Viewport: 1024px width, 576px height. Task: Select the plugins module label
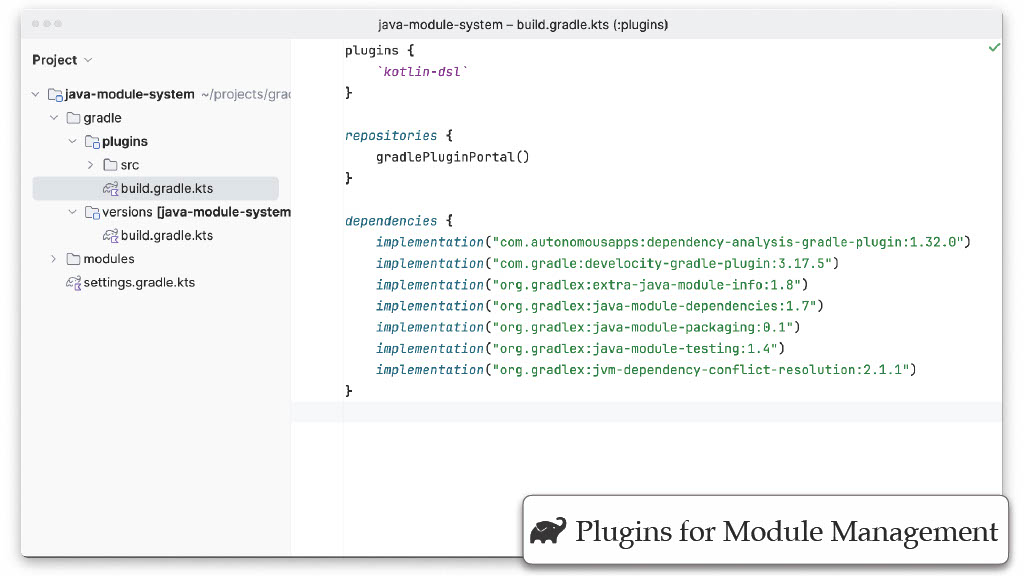pyautogui.click(x=125, y=142)
